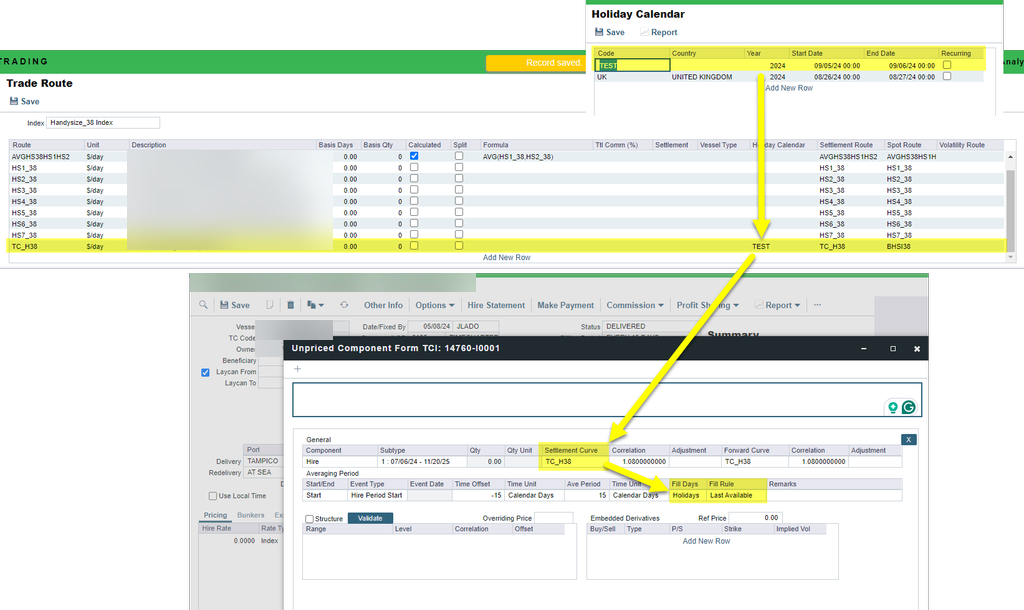This screenshot has height=610, width=1024.
Task: Click the refresh icon beside Other Info
Action: (344, 305)
